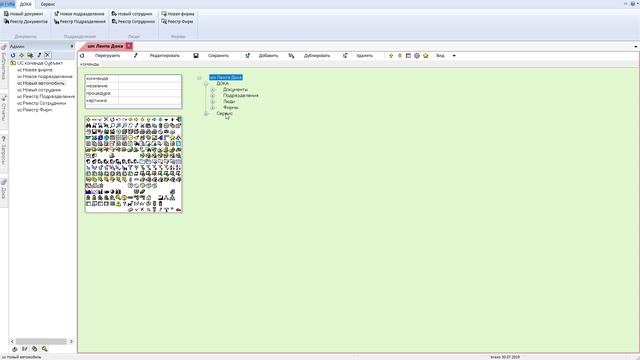Image resolution: width=640 pixels, height=360 pixels.
Task: Click the Новый документ ribbon button
Action: point(24,14)
